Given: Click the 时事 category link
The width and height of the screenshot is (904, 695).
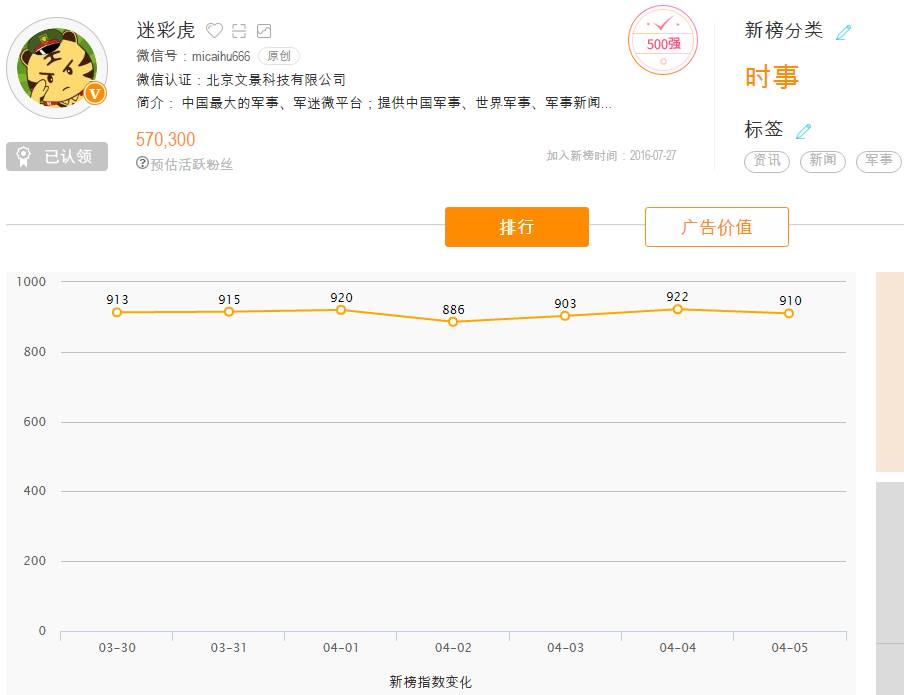Looking at the screenshot, I should tap(772, 77).
